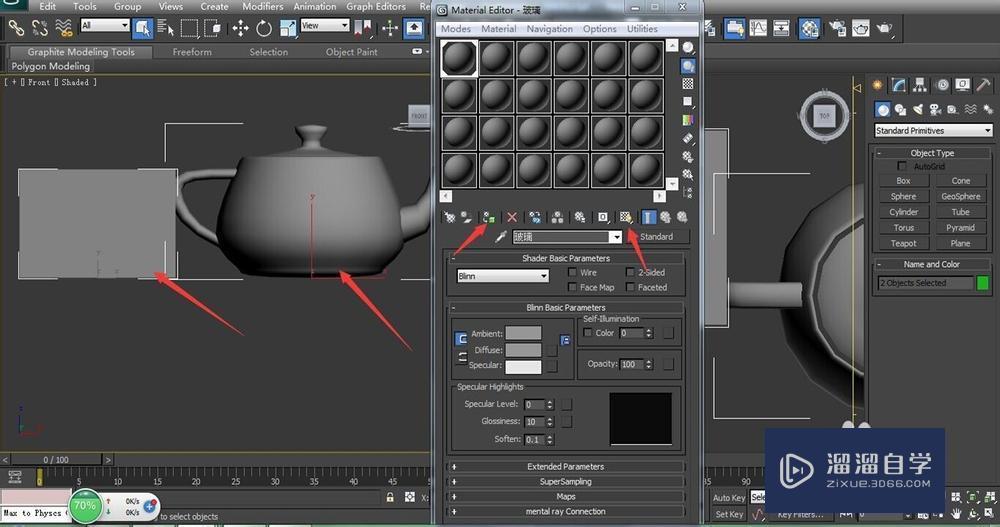Click the Unlink Selection tool
The width and height of the screenshot is (1000, 527).
(x=40, y=27)
